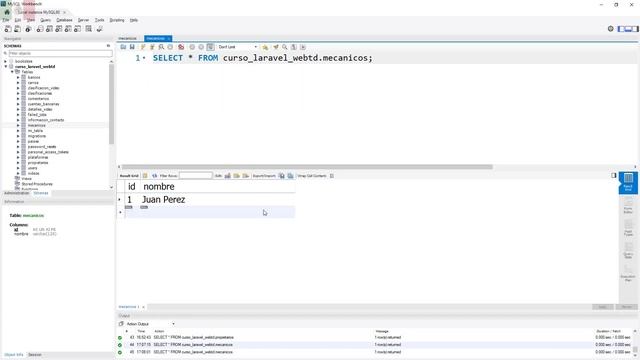This screenshot has height=360, width=640.
Task: Toggle the results side panel visibility
Action: (613, 176)
